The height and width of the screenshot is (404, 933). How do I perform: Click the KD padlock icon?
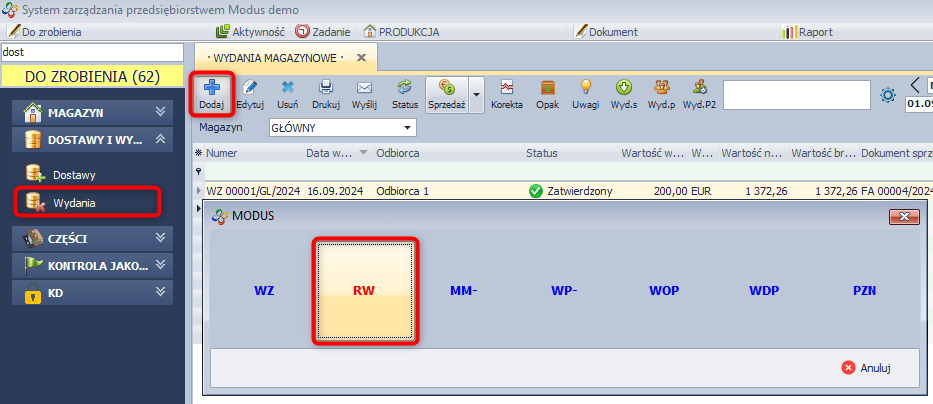click(33, 292)
